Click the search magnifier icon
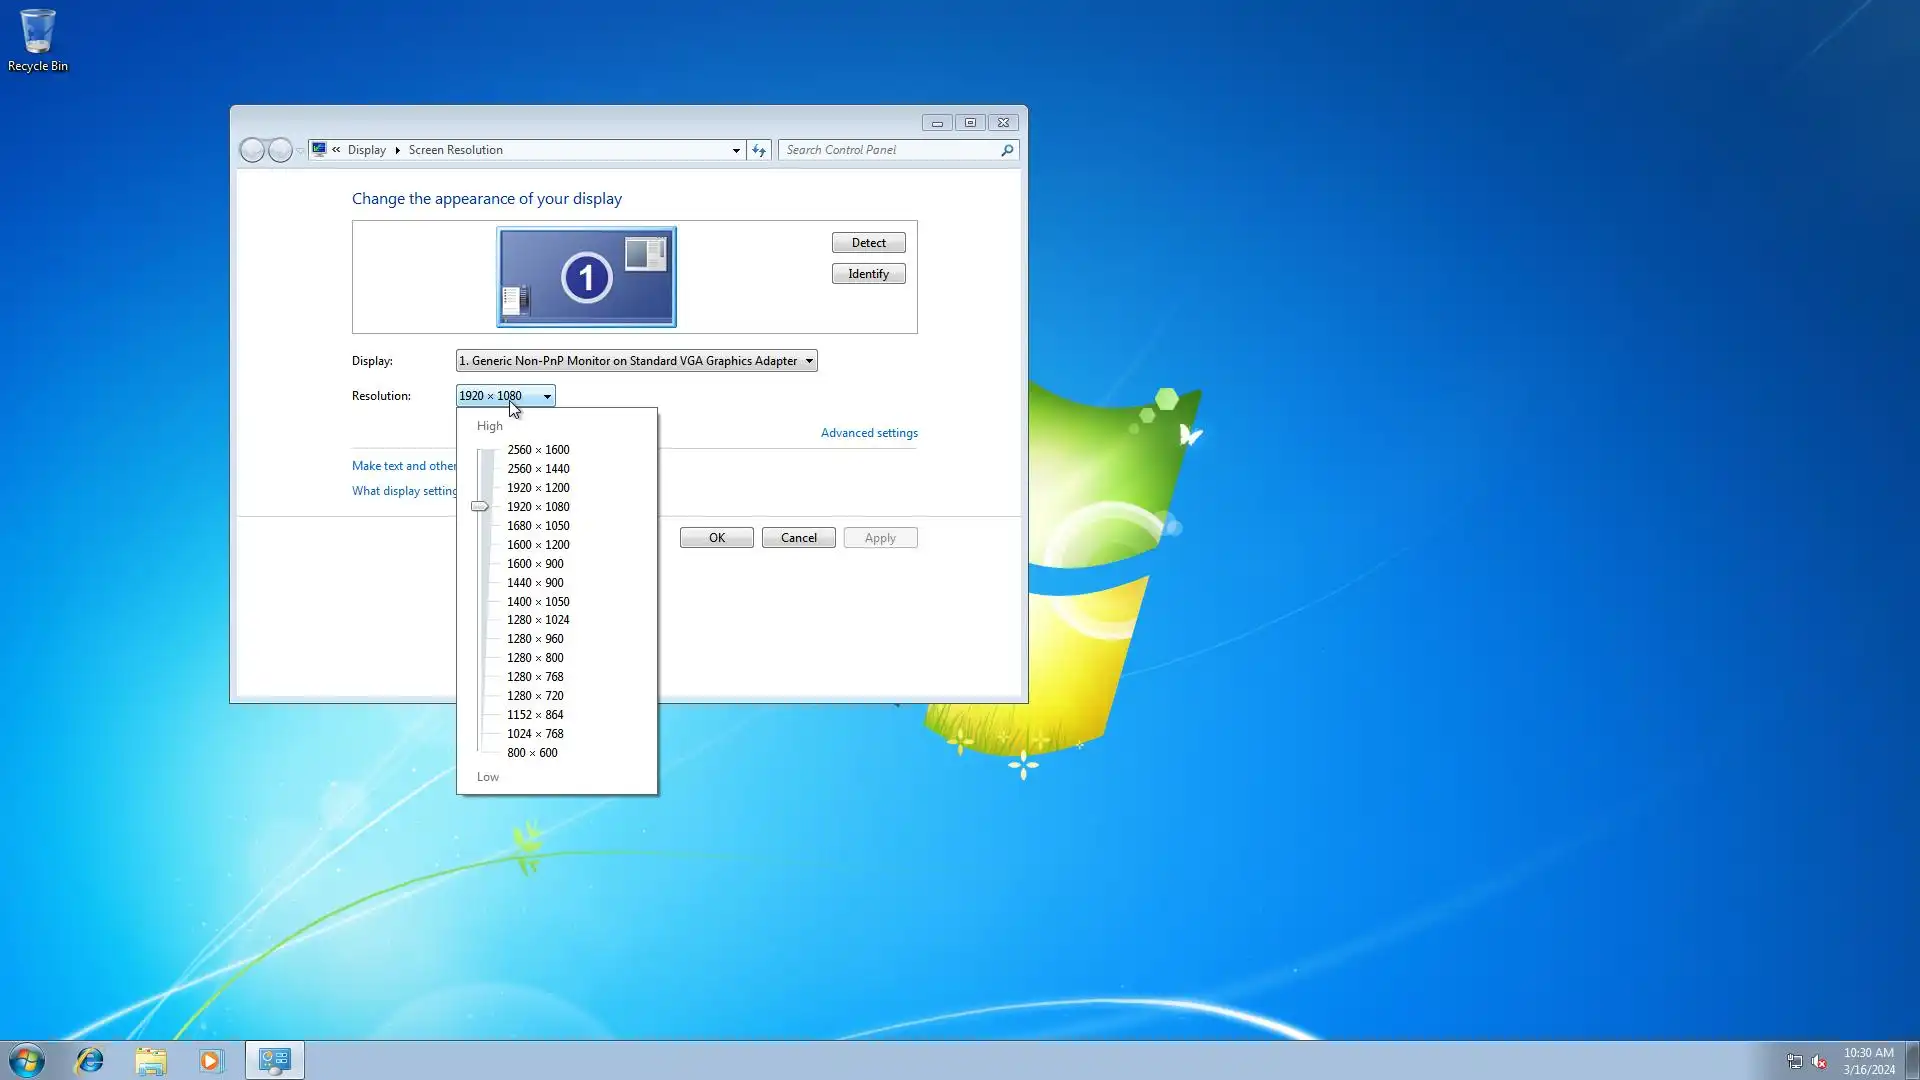The height and width of the screenshot is (1080, 1920). tap(1007, 150)
